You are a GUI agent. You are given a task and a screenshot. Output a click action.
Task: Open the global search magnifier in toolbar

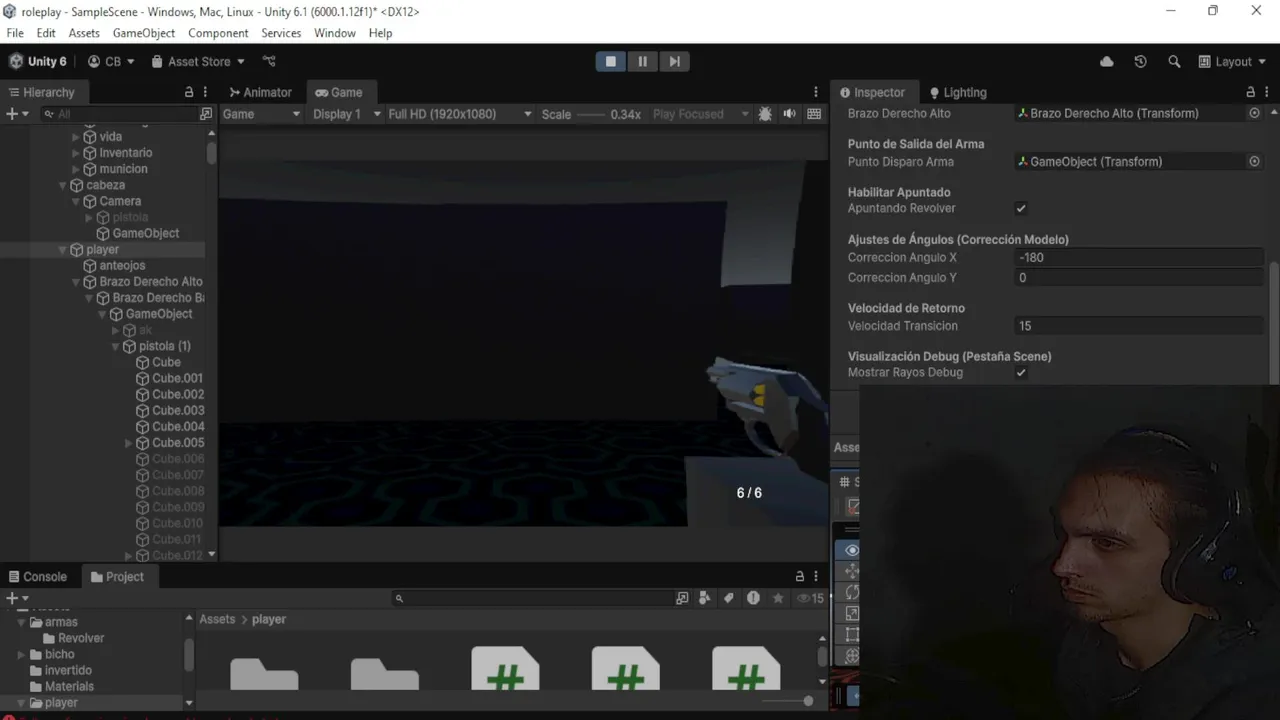pos(1174,61)
